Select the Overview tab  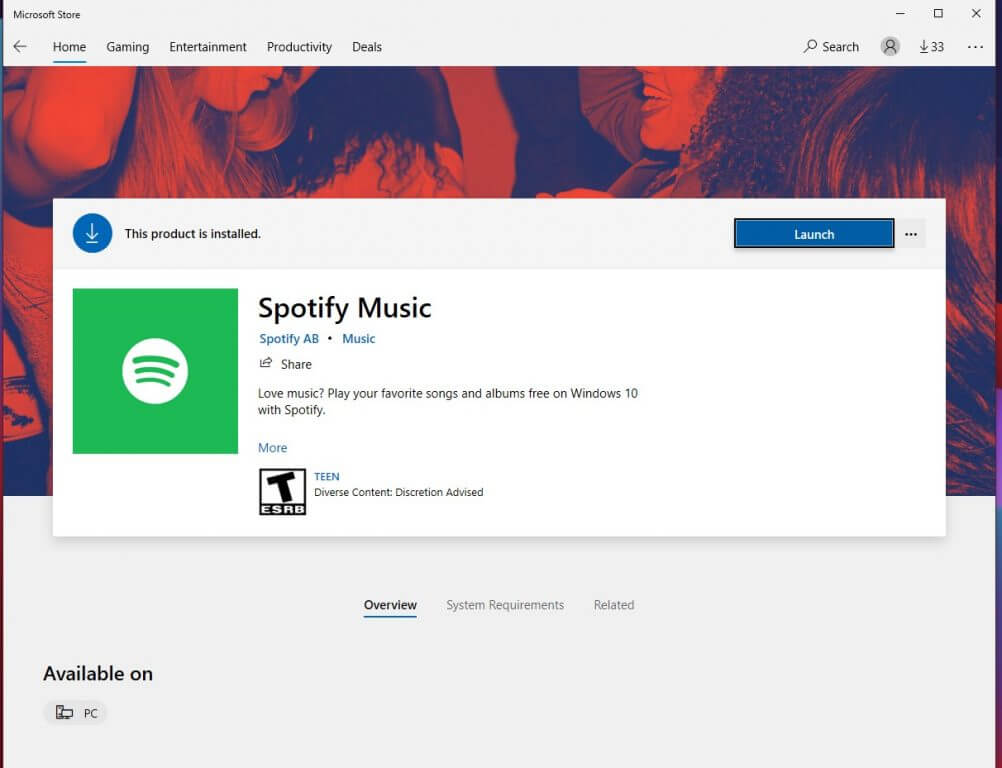[390, 605]
